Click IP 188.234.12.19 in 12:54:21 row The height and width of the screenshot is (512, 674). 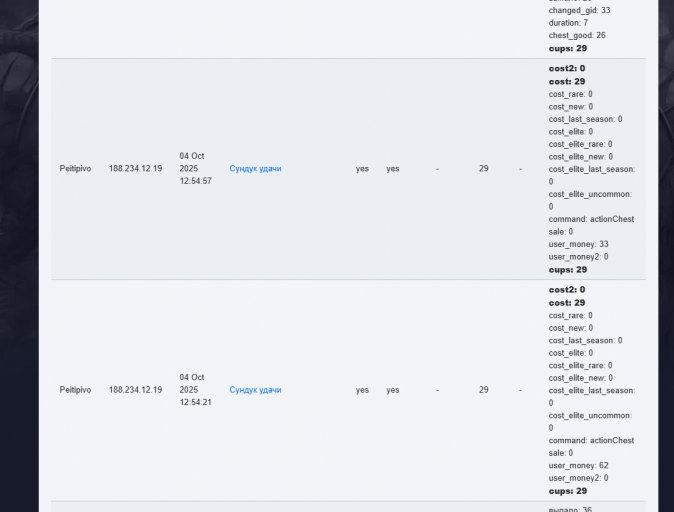pos(135,390)
